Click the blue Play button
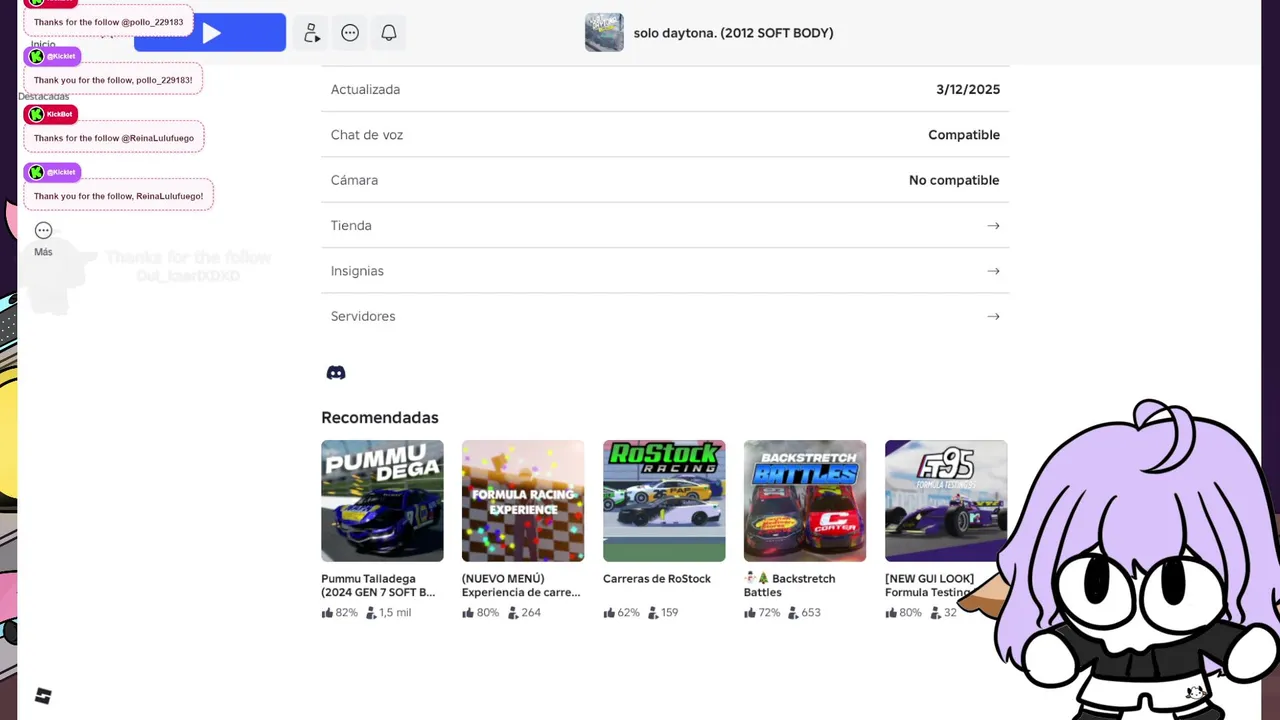1280x720 pixels. (210, 32)
